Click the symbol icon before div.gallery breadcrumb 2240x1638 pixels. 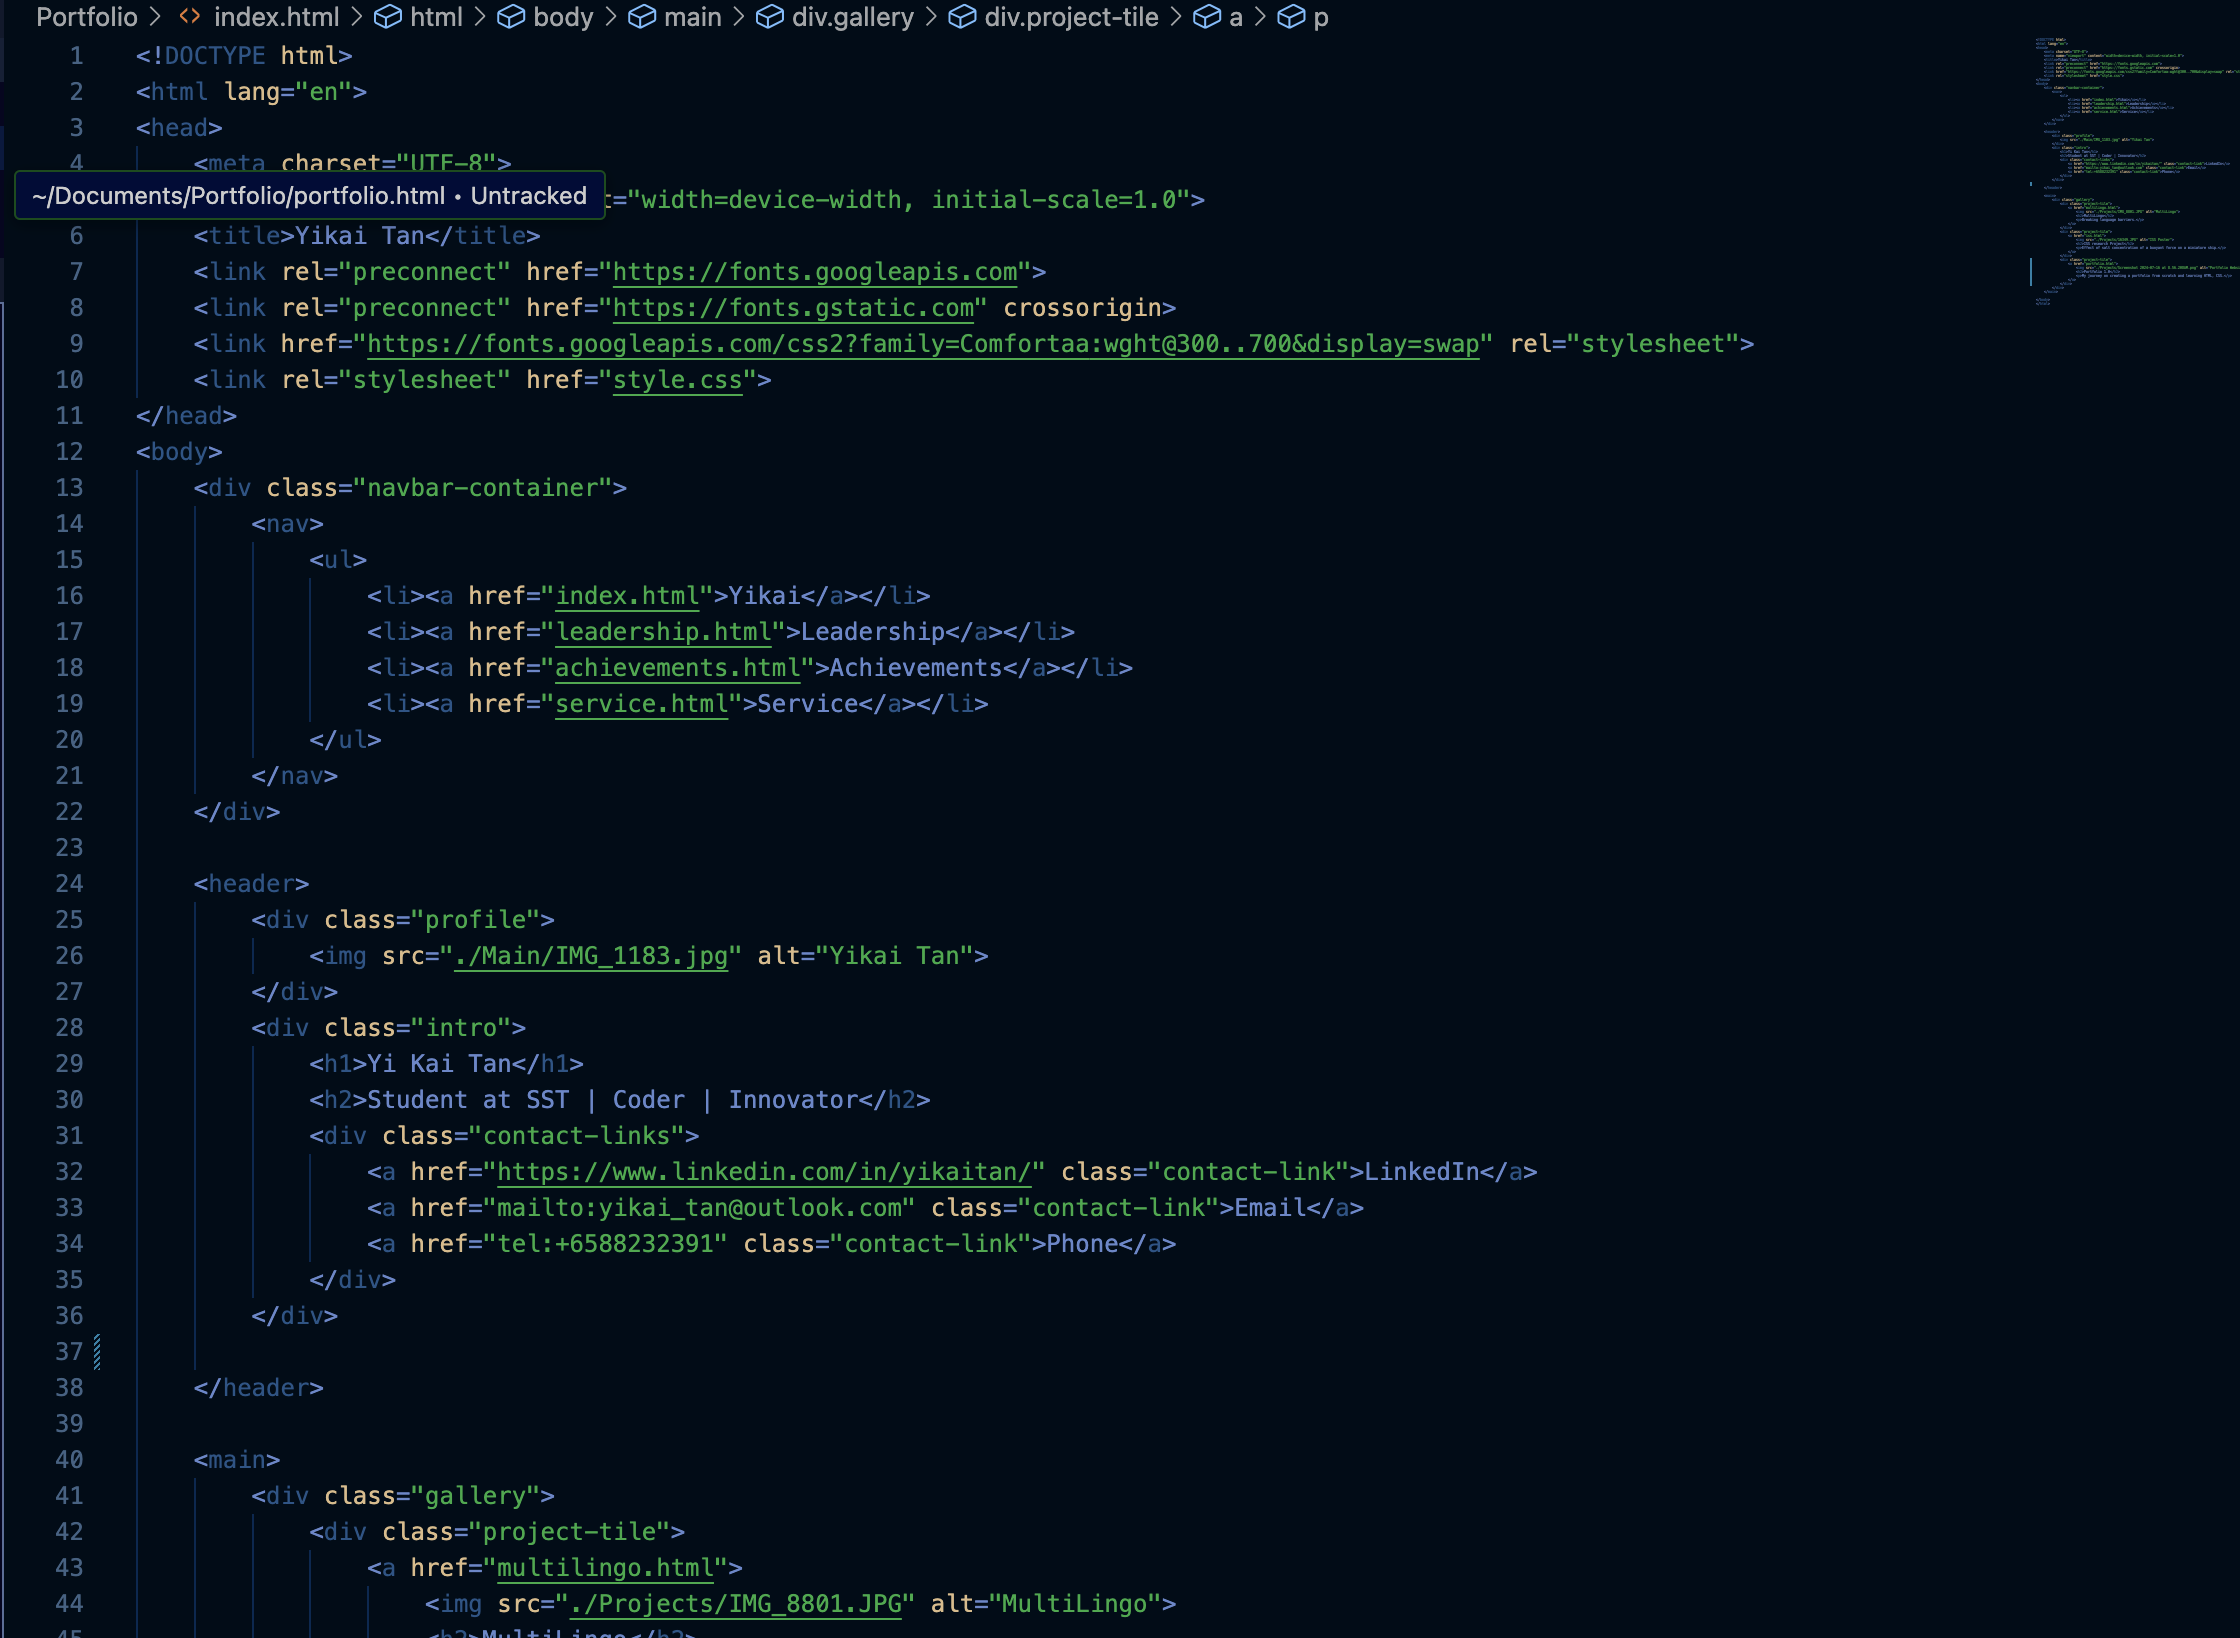click(x=768, y=17)
